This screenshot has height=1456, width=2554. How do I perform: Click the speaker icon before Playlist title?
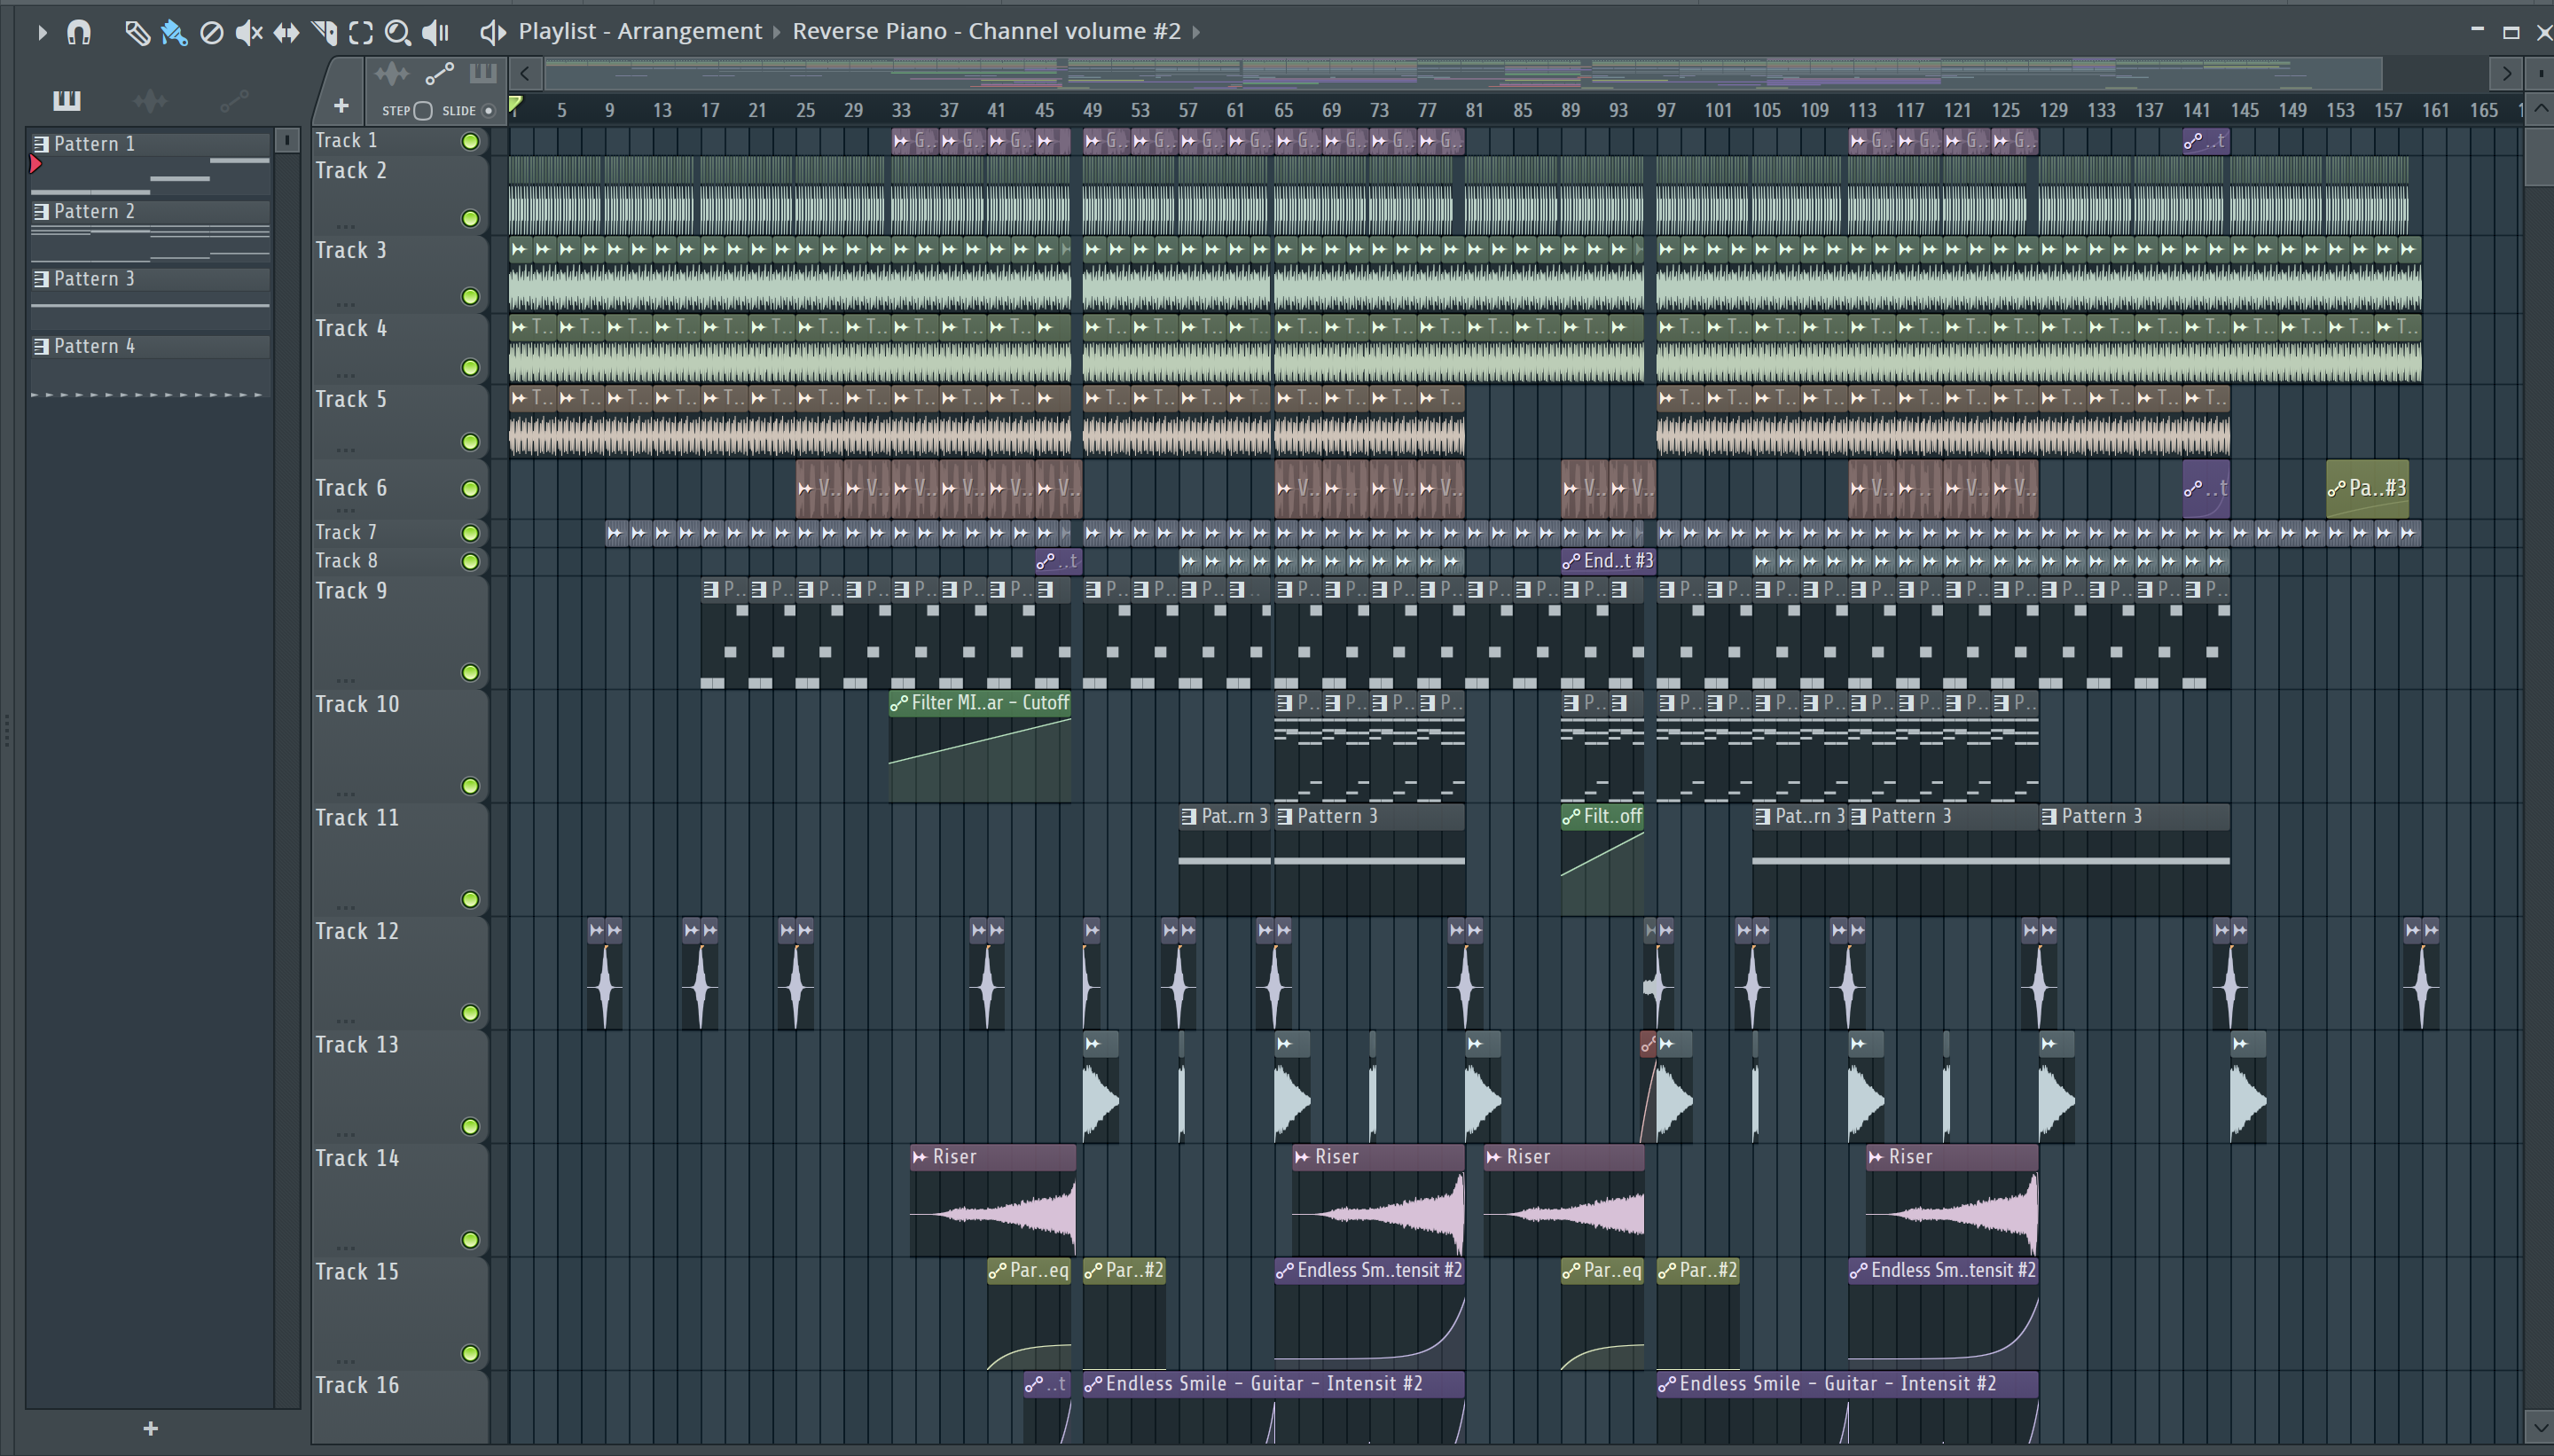492,32
